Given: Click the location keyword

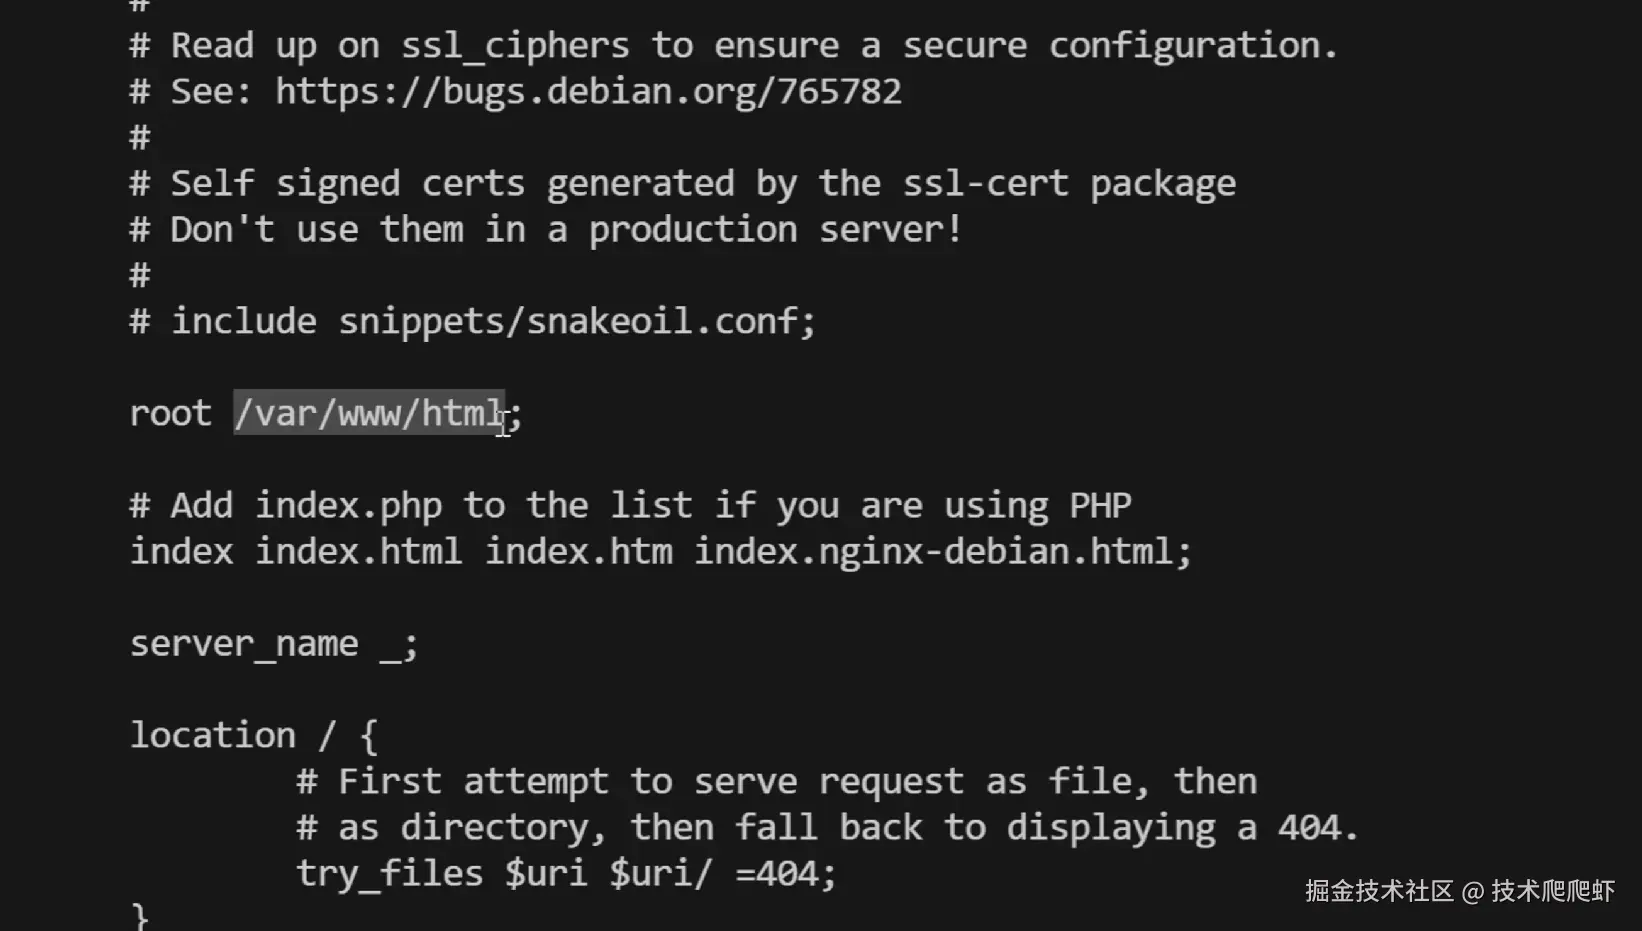Looking at the screenshot, I should click(212, 736).
